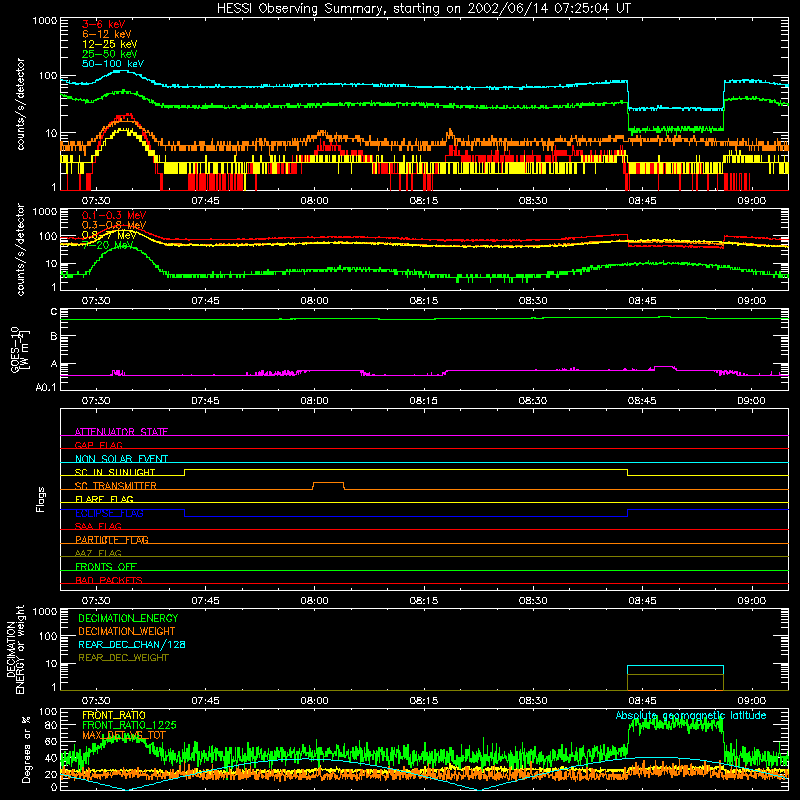Screen dimensions: 800x800
Task: Select the cyan 50-100 keV legend label
Action: click(113, 64)
